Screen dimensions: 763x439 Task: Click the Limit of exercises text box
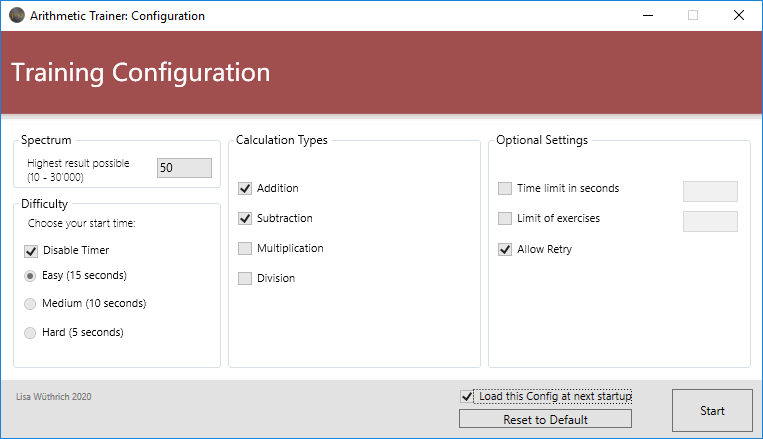click(709, 221)
